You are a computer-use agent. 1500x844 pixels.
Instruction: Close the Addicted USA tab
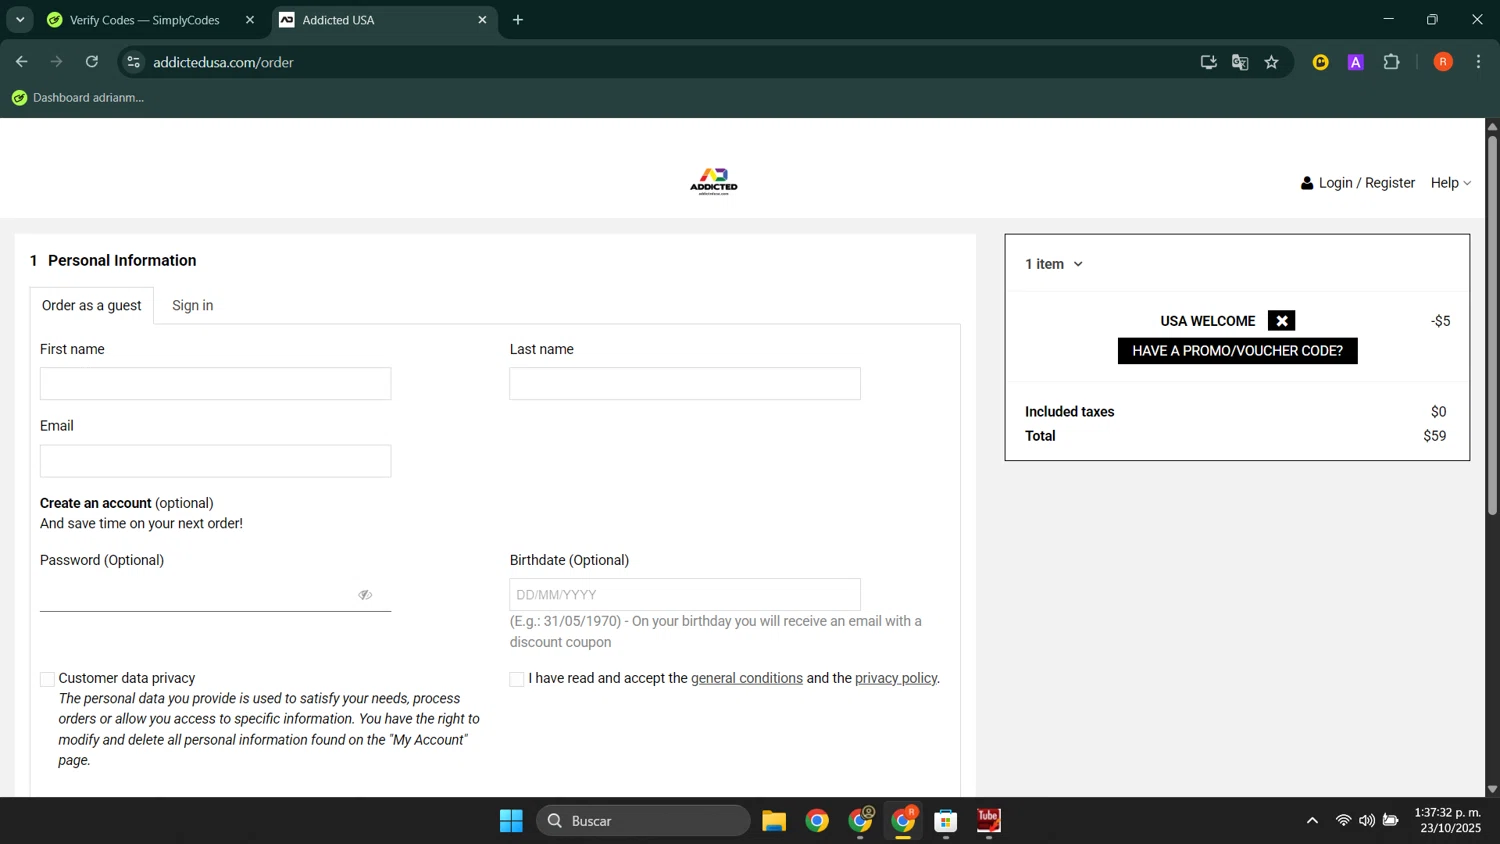coord(482,20)
